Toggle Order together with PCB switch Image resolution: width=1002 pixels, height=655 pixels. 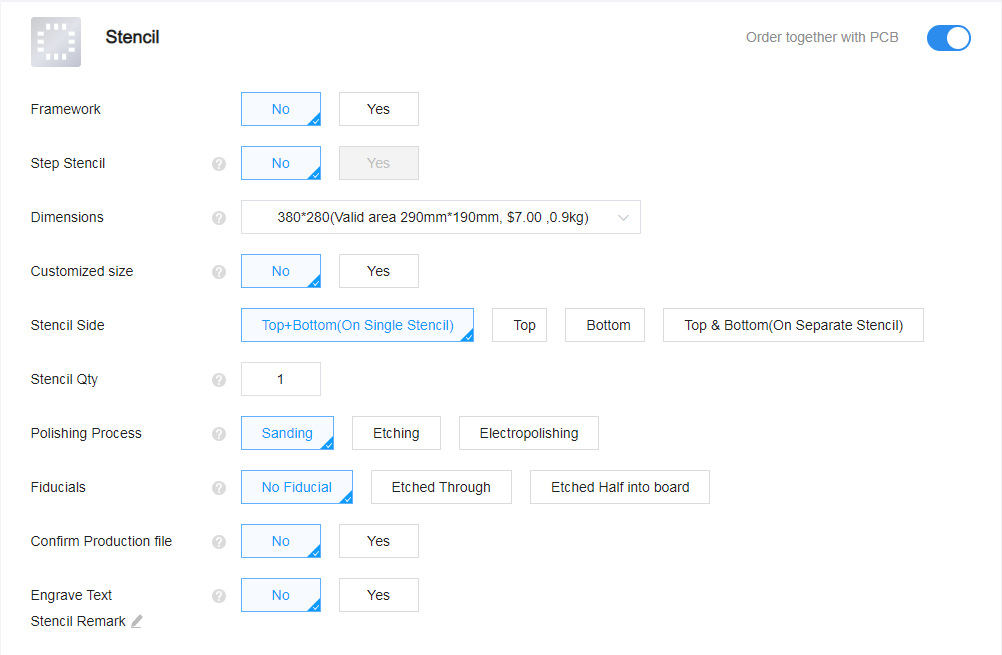point(949,38)
